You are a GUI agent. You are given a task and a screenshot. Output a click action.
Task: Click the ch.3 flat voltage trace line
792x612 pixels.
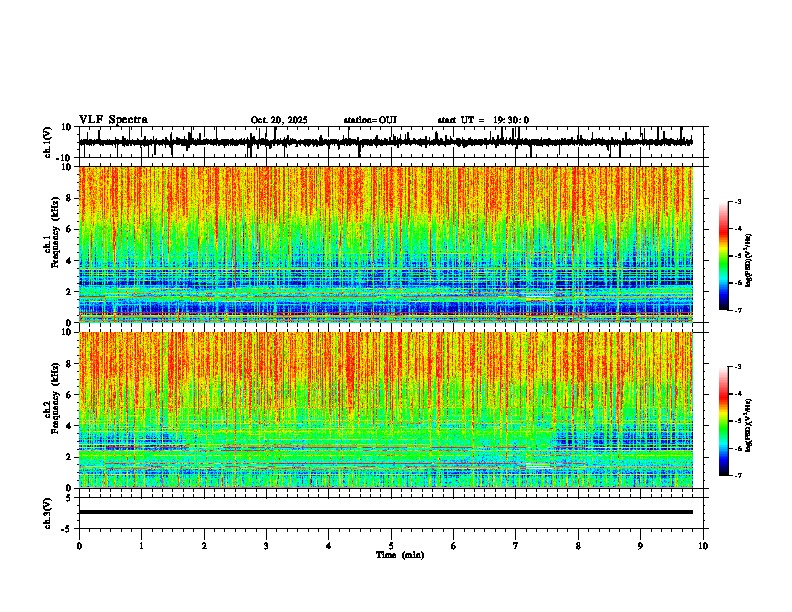(386, 512)
